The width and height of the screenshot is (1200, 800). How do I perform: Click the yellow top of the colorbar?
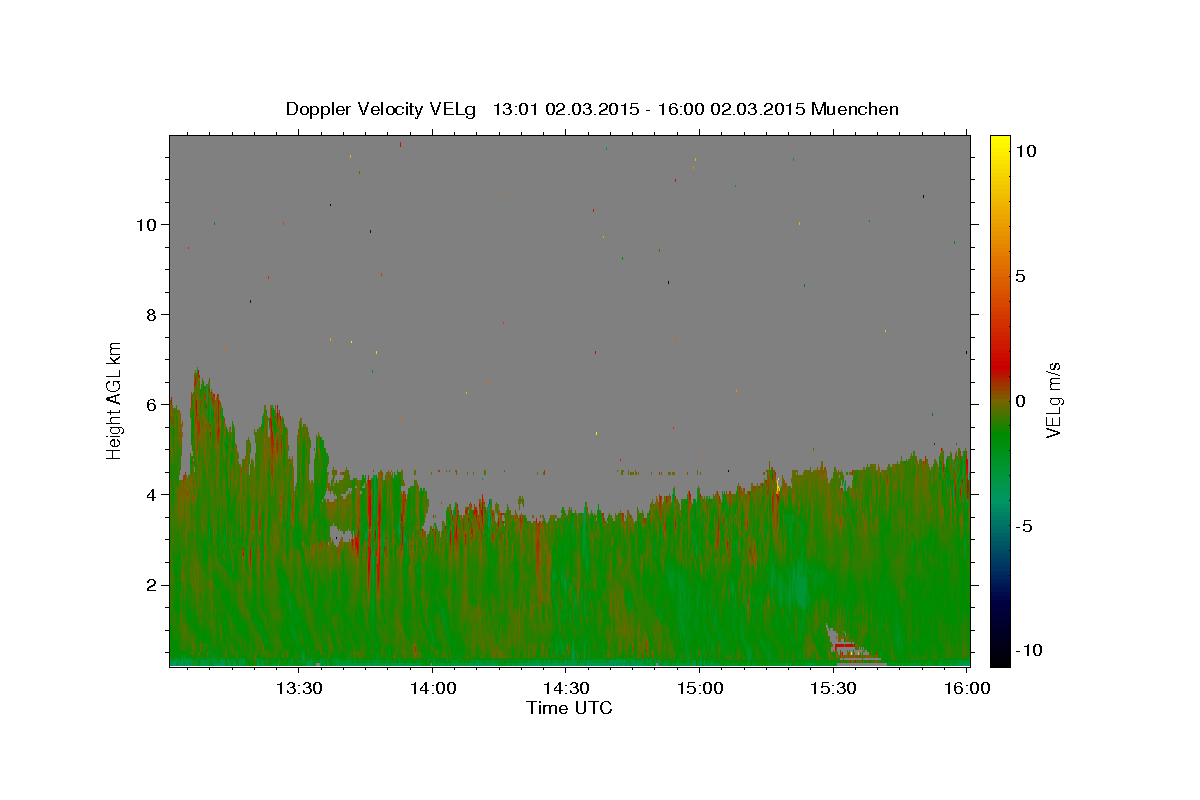tap(1000, 145)
